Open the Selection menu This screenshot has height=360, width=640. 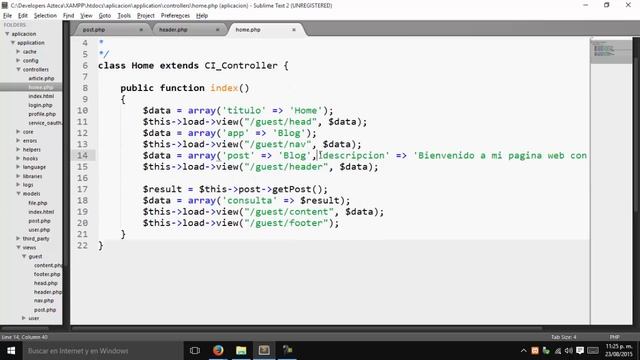click(45, 16)
